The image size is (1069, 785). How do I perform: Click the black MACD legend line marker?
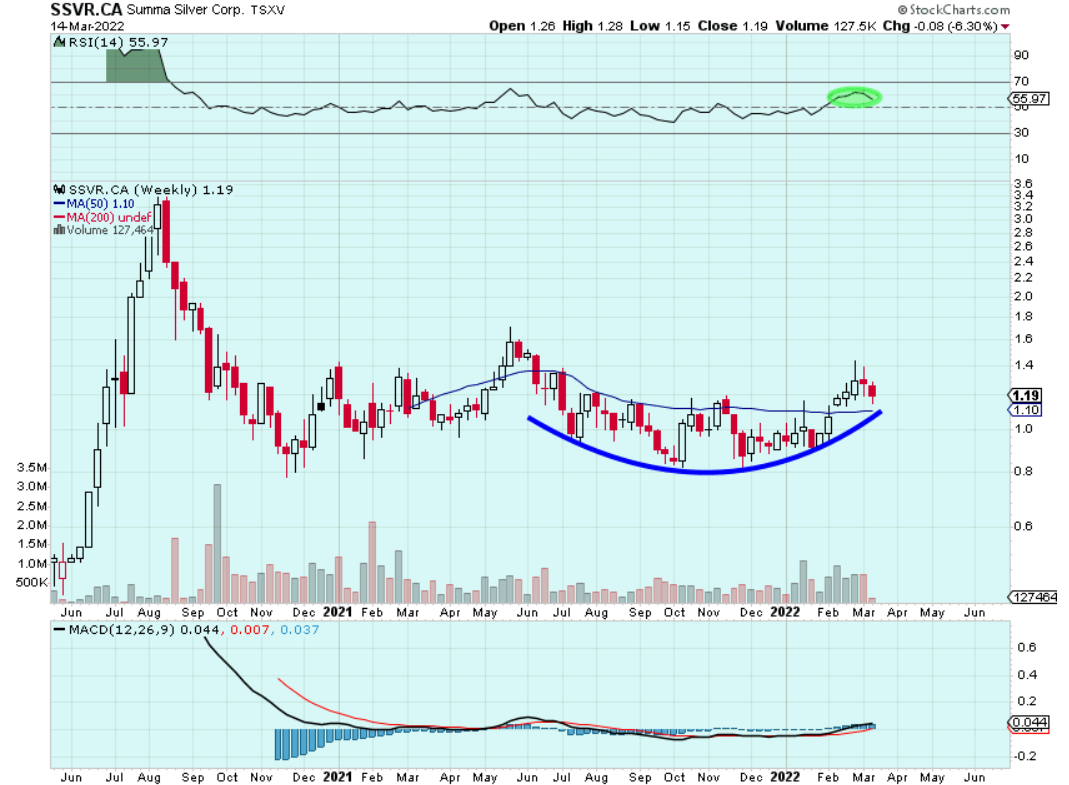[59, 630]
